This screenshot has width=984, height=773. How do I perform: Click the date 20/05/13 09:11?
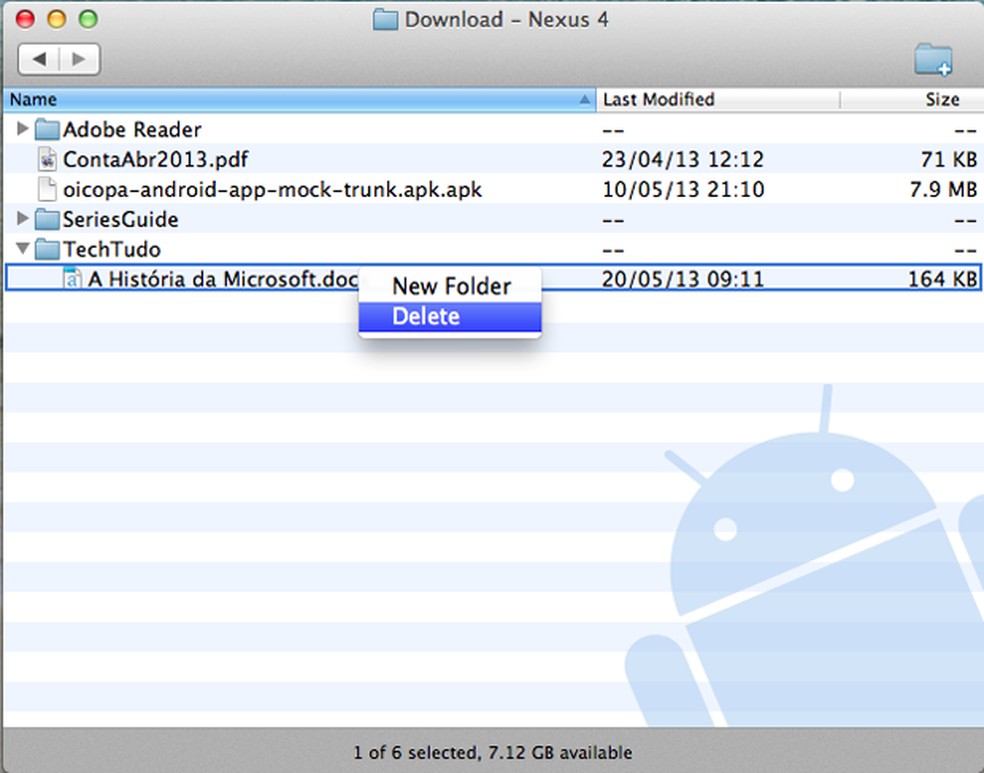coord(683,279)
